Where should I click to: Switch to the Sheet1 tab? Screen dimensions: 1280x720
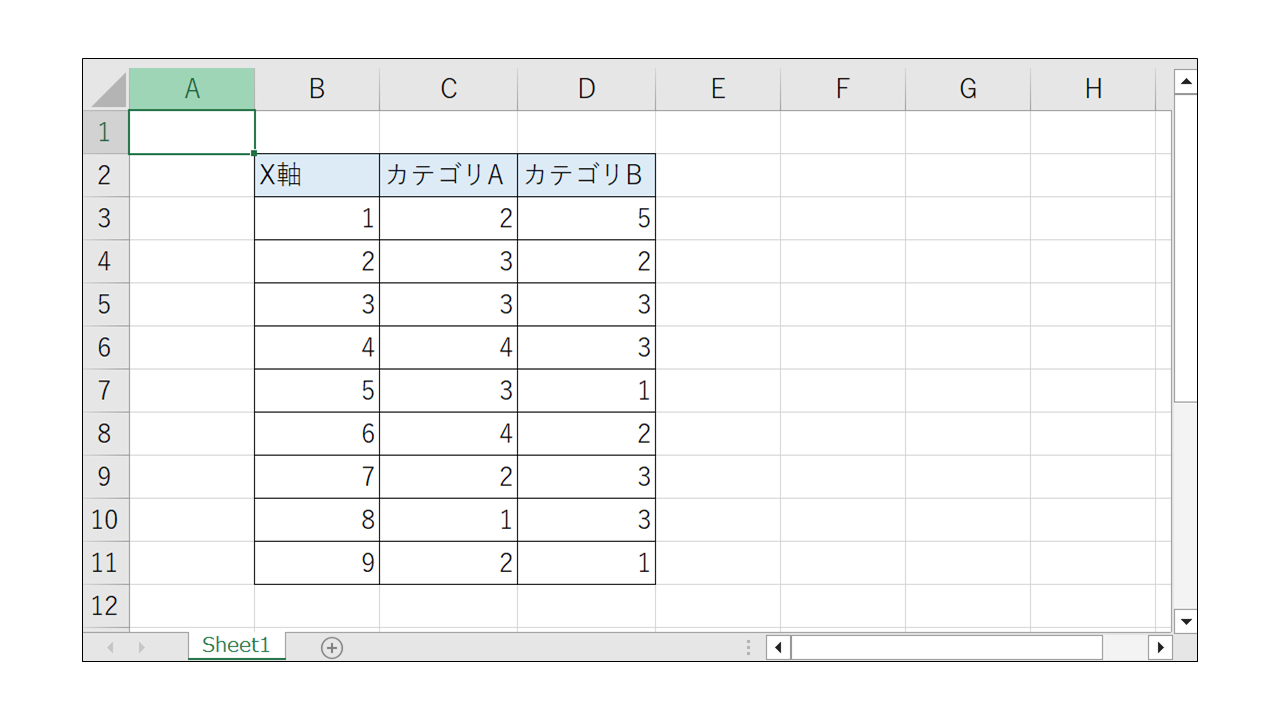tap(236, 645)
